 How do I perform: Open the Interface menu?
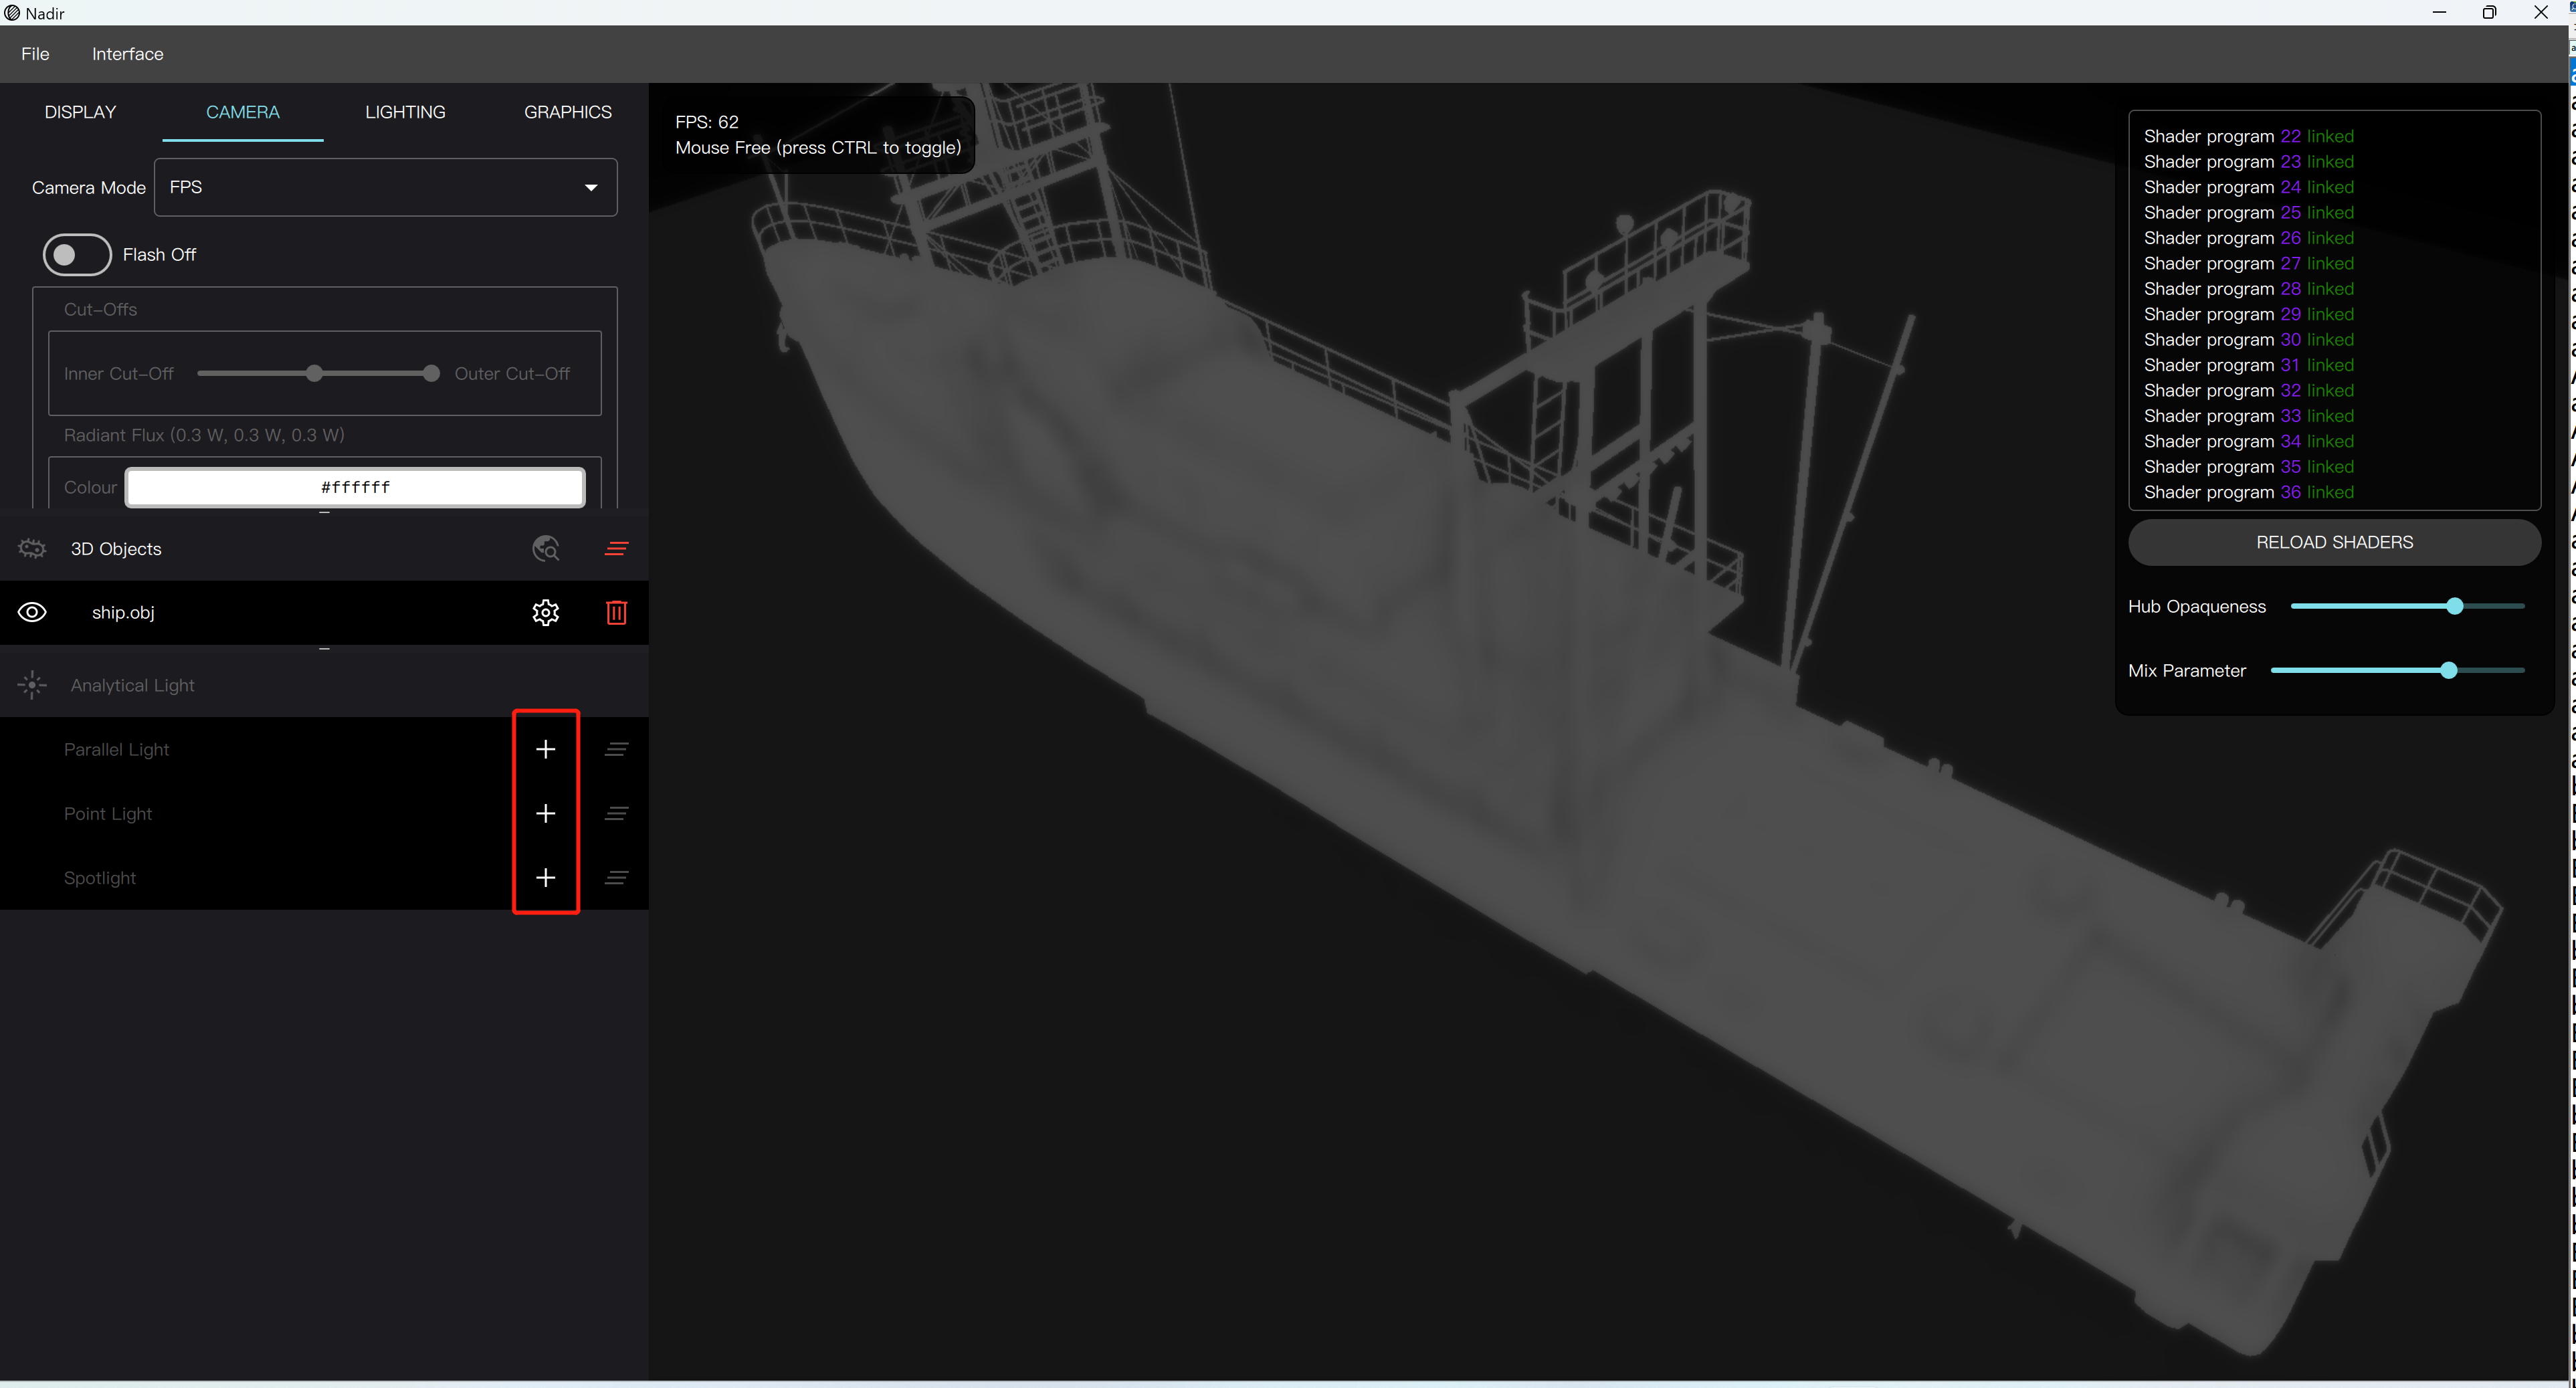click(127, 54)
